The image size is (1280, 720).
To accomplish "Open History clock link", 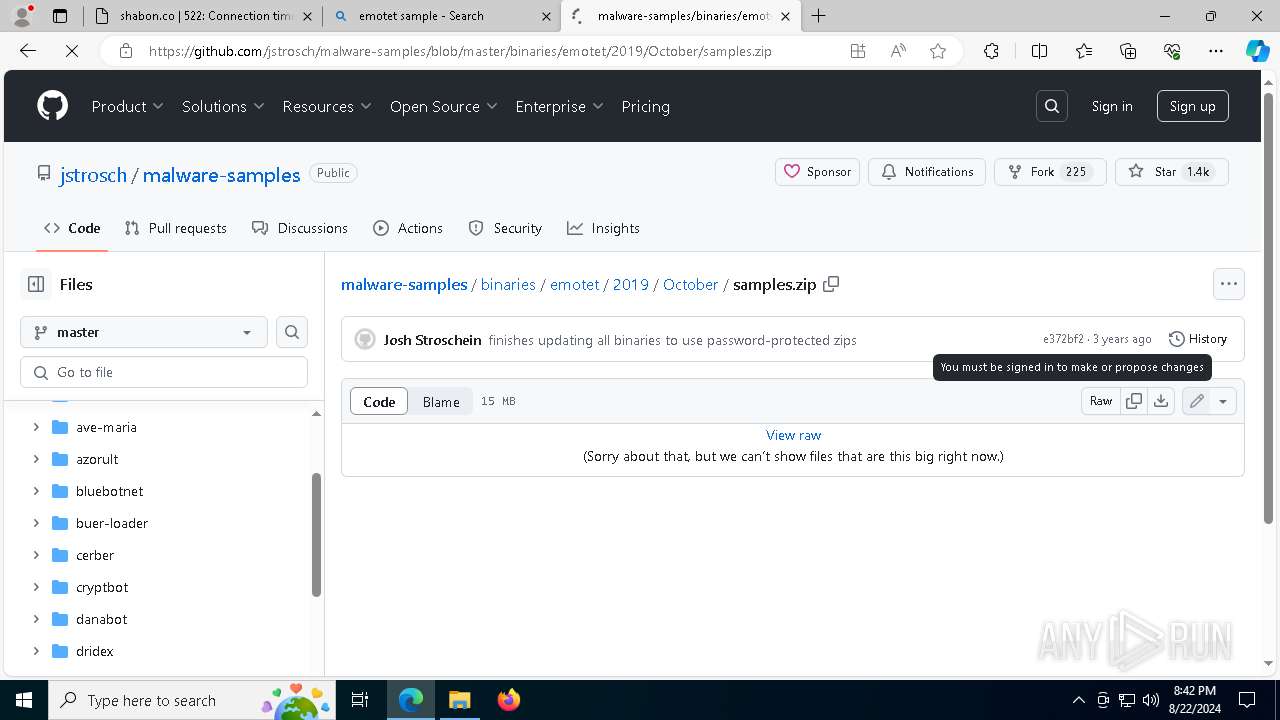I will pos(1198,339).
